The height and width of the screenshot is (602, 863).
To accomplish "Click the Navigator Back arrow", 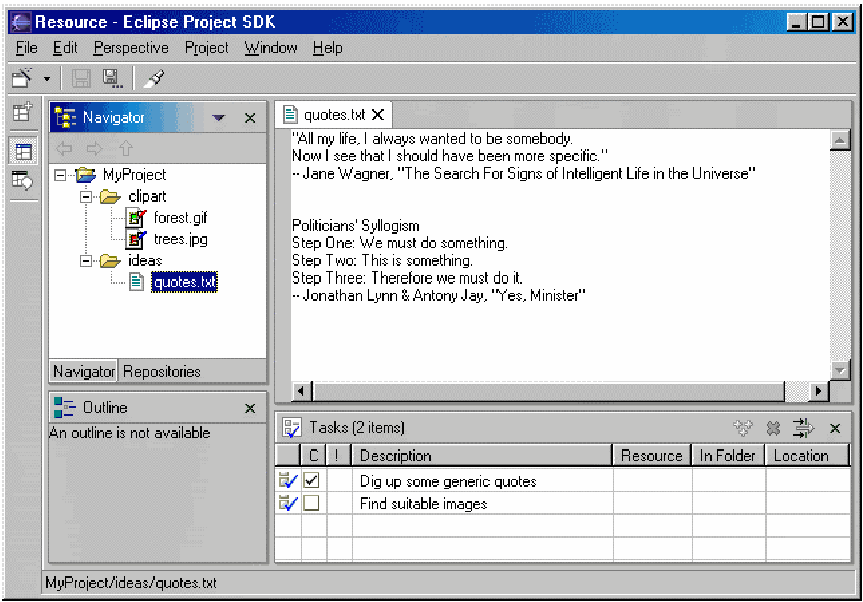I will click(x=64, y=148).
